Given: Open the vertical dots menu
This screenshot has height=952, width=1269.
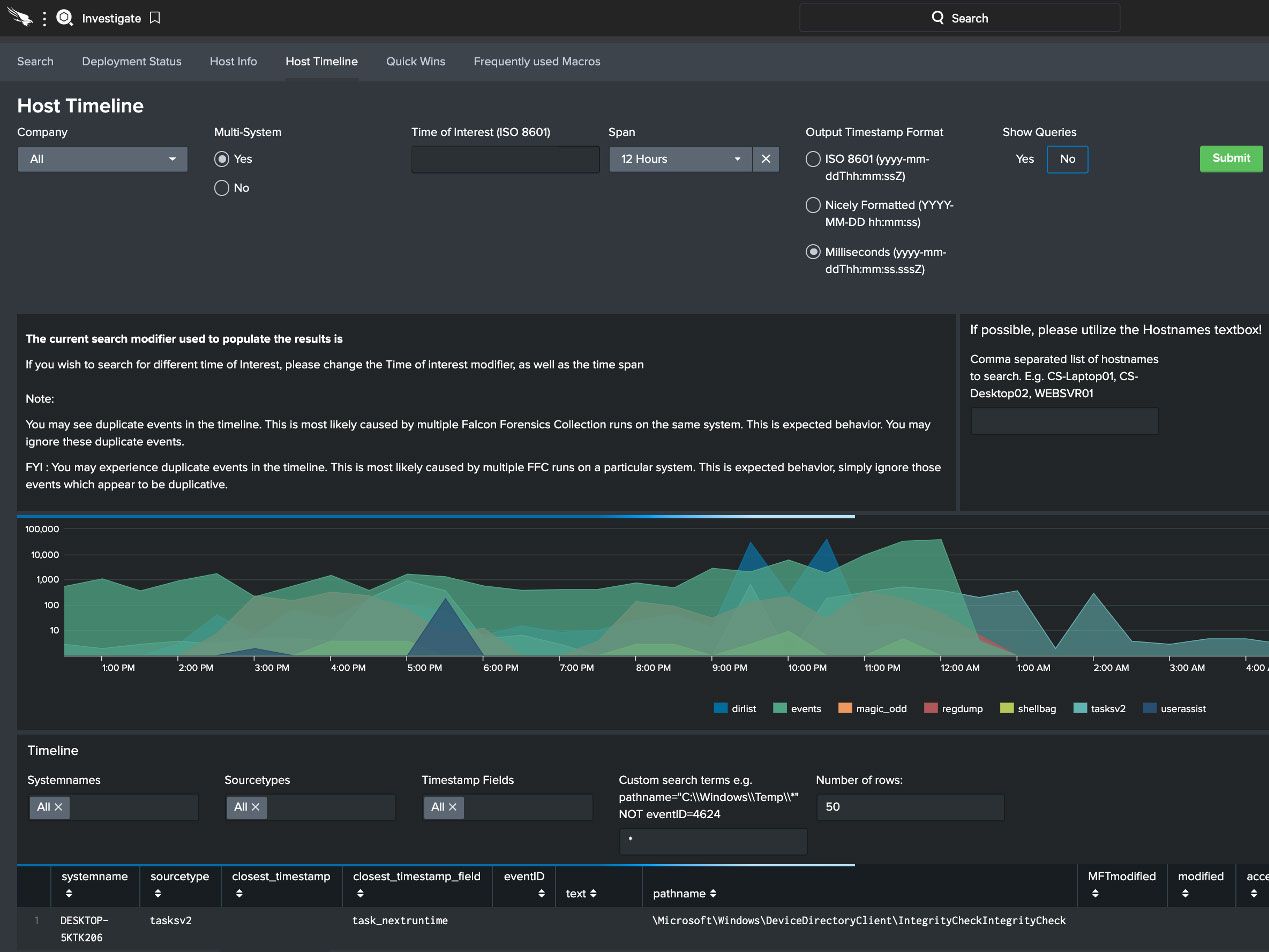Looking at the screenshot, I should pyautogui.click(x=44, y=18).
